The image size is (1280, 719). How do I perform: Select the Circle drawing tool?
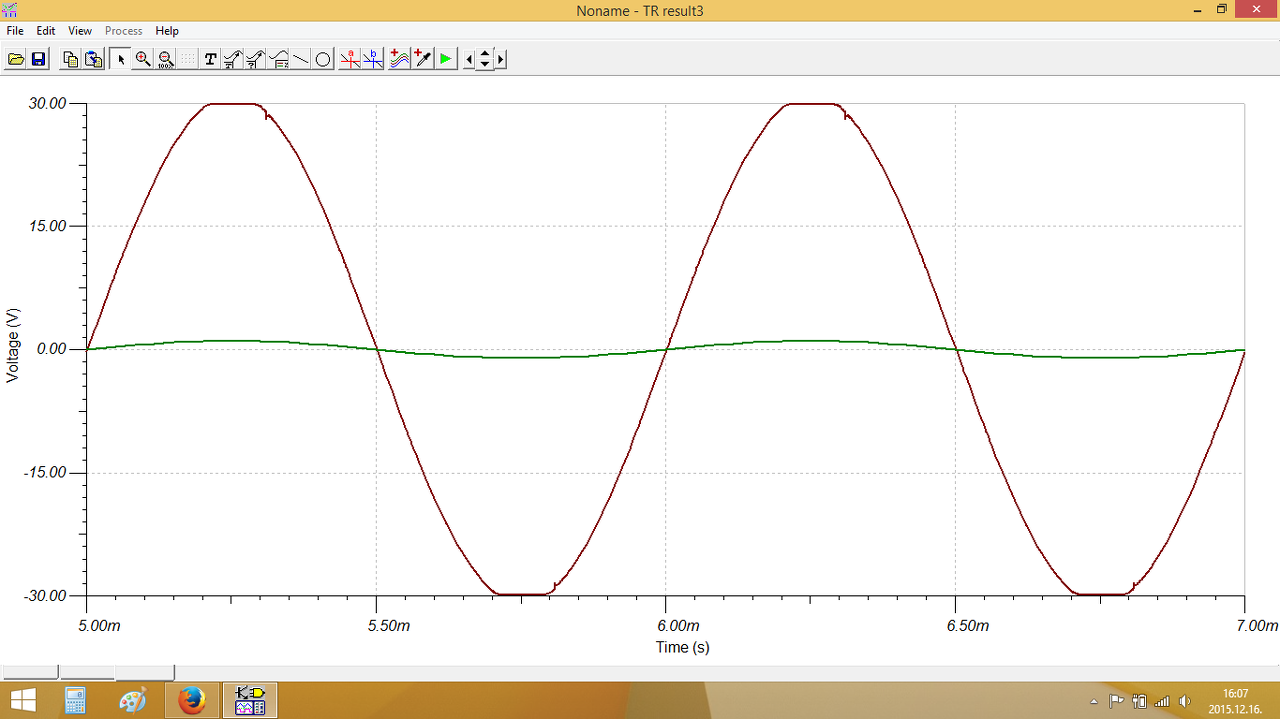(x=323, y=59)
